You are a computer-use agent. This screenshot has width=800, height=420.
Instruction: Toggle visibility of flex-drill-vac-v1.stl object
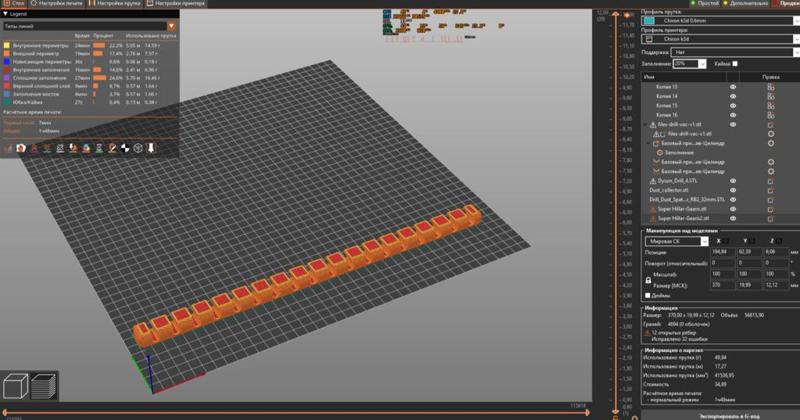pyautogui.click(x=733, y=125)
